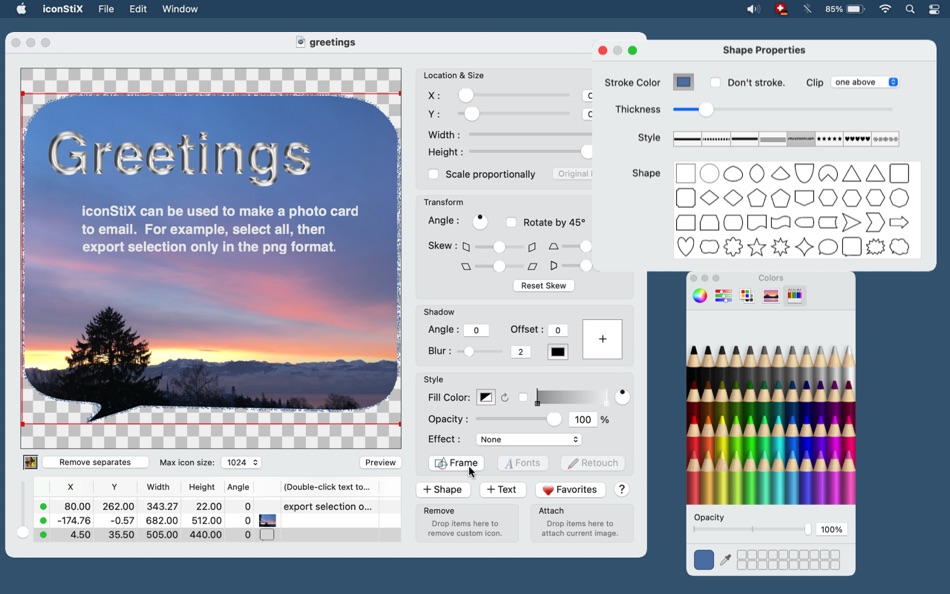Viewport: 950px width, 594px height.
Task: Open the image palettes tab in Colors
Action: coord(771,295)
